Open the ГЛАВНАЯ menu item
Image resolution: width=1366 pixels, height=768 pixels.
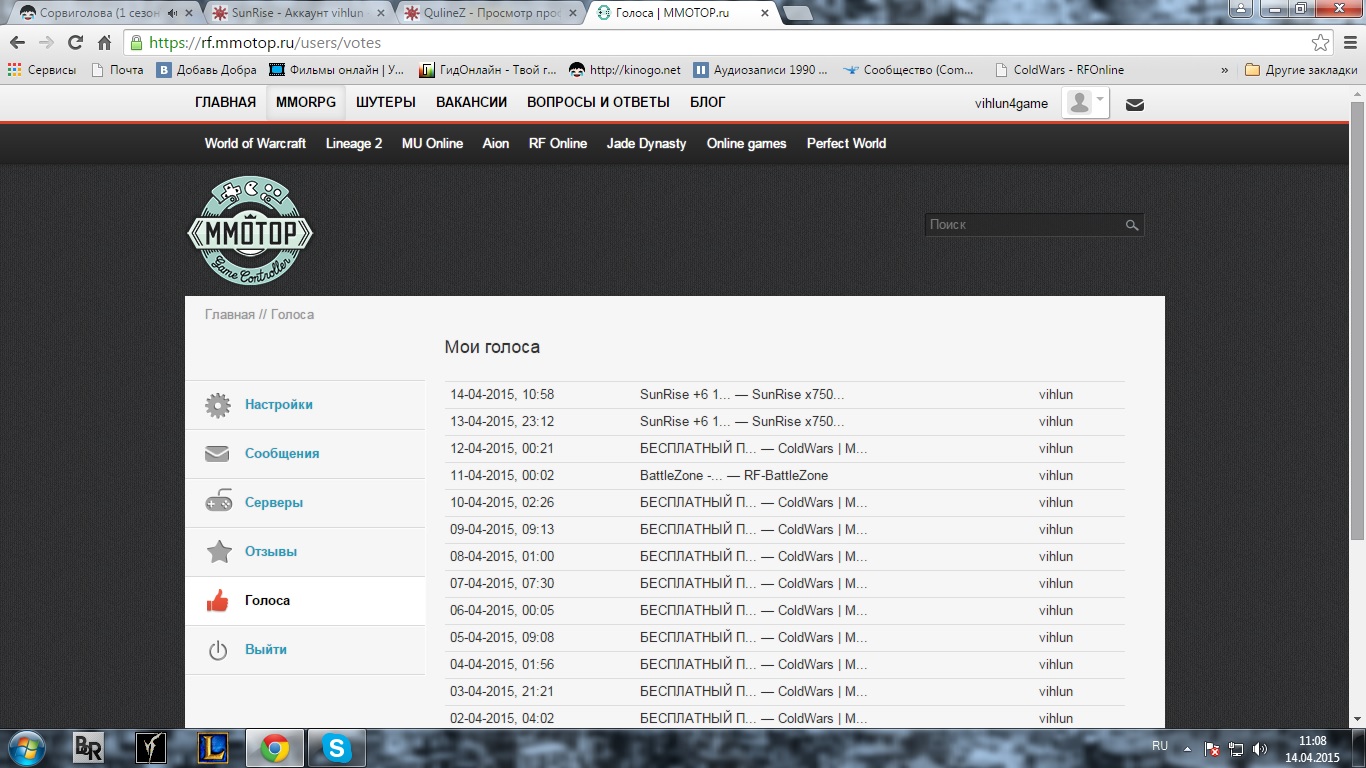coord(226,102)
